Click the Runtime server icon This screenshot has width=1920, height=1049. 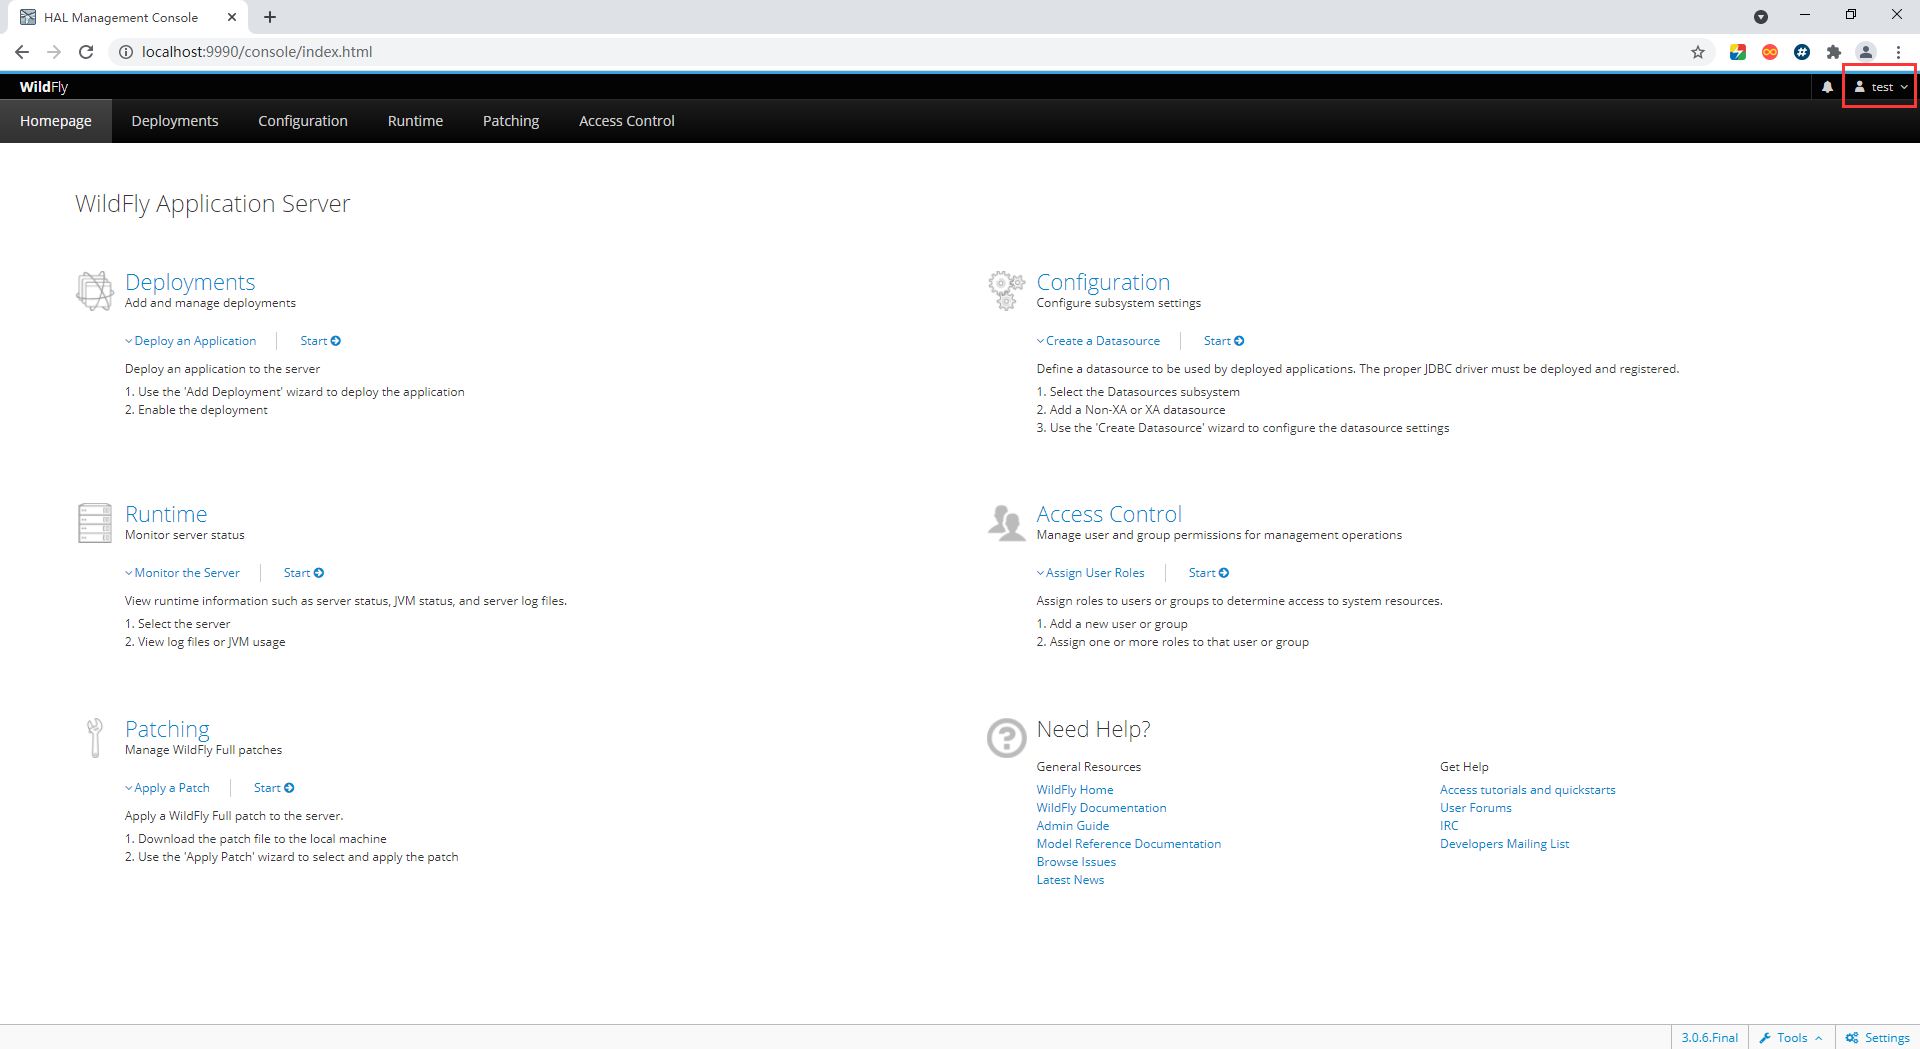pos(95,523)
